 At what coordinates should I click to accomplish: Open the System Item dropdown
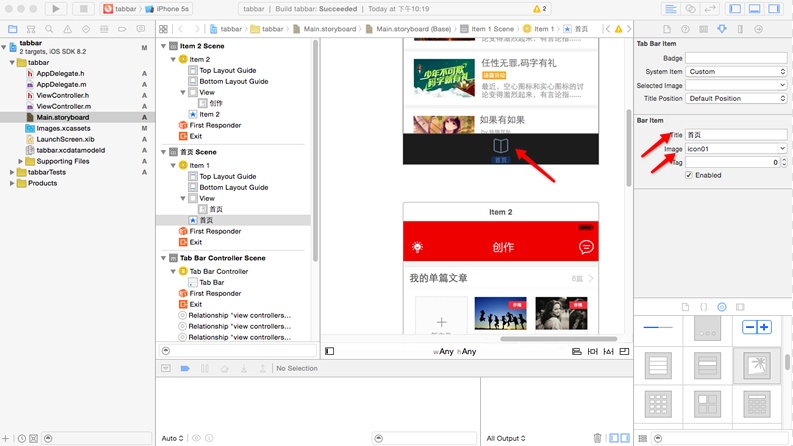(x=736, y=72)
